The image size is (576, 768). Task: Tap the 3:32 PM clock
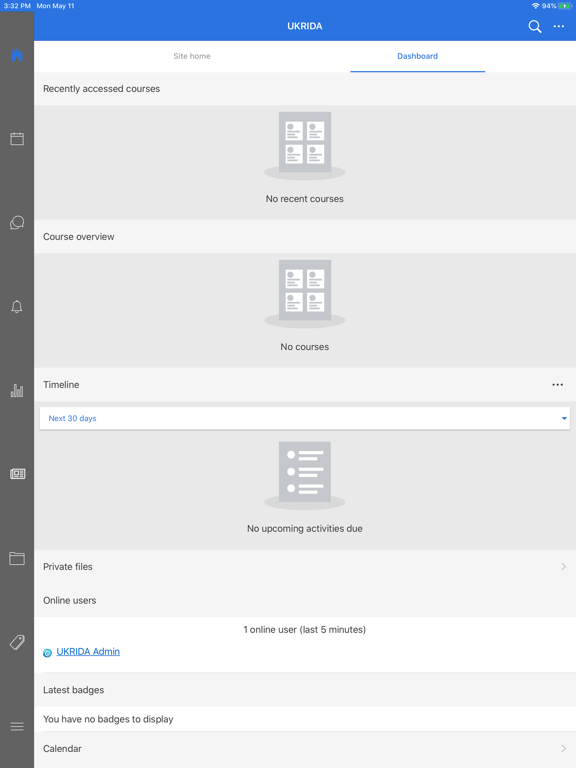pyautogui.click(x=17, y=6)
